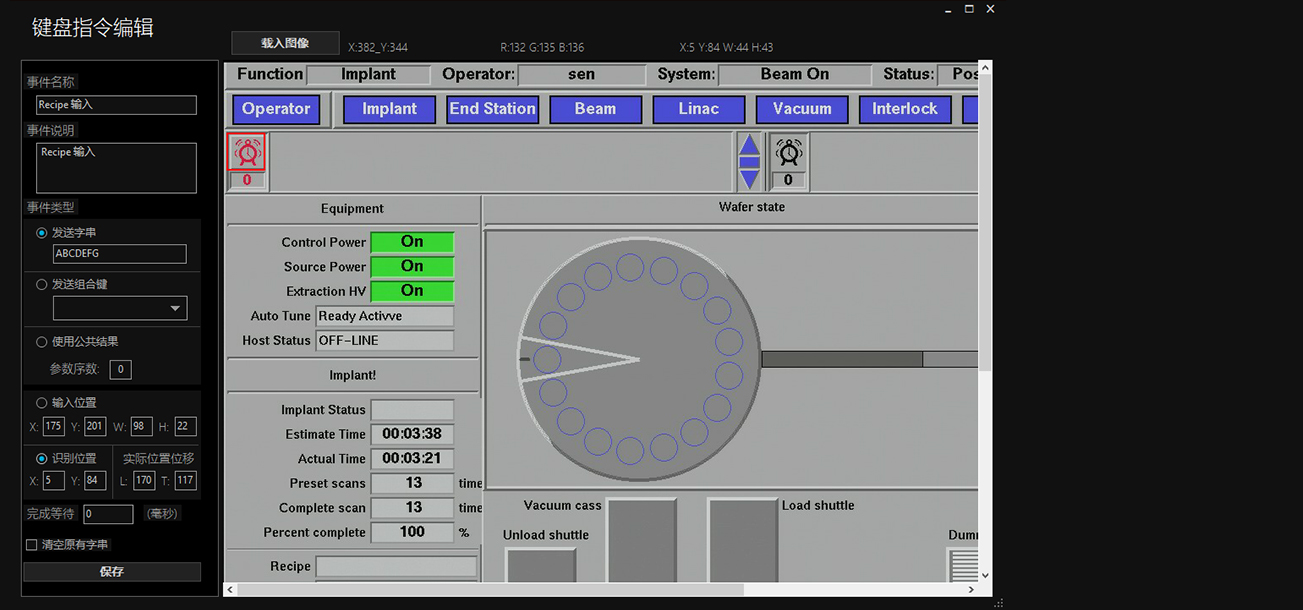The image size is (1303, 610).
Task: Click the blue up arrow
Action: click(x=749, y=145)
